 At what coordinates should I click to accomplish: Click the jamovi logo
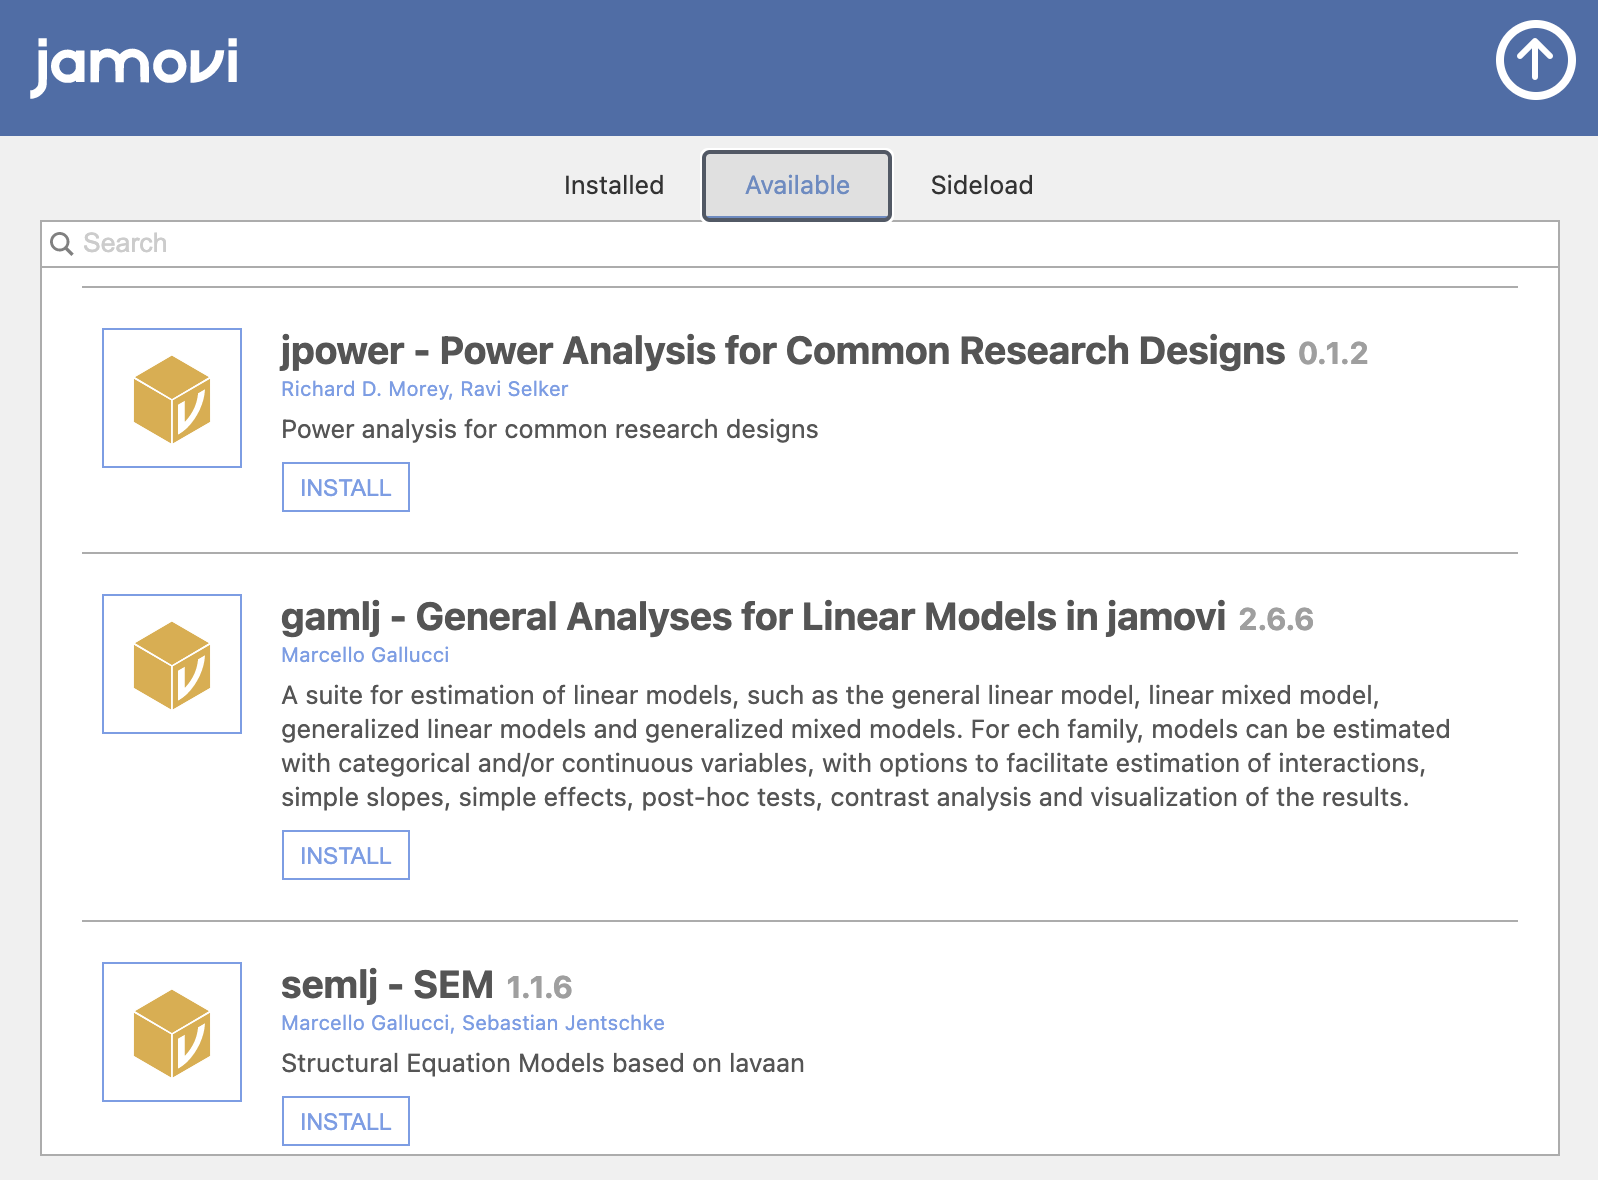134,67
